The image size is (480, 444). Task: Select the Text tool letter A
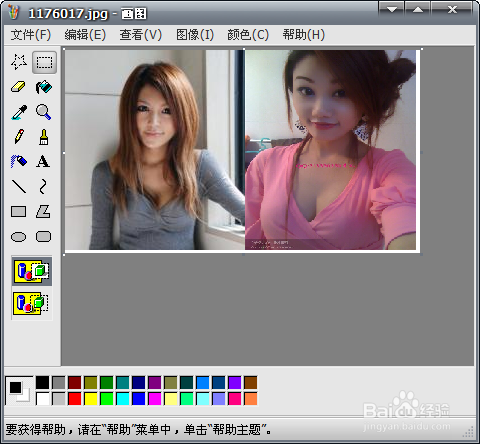(43, 161)
